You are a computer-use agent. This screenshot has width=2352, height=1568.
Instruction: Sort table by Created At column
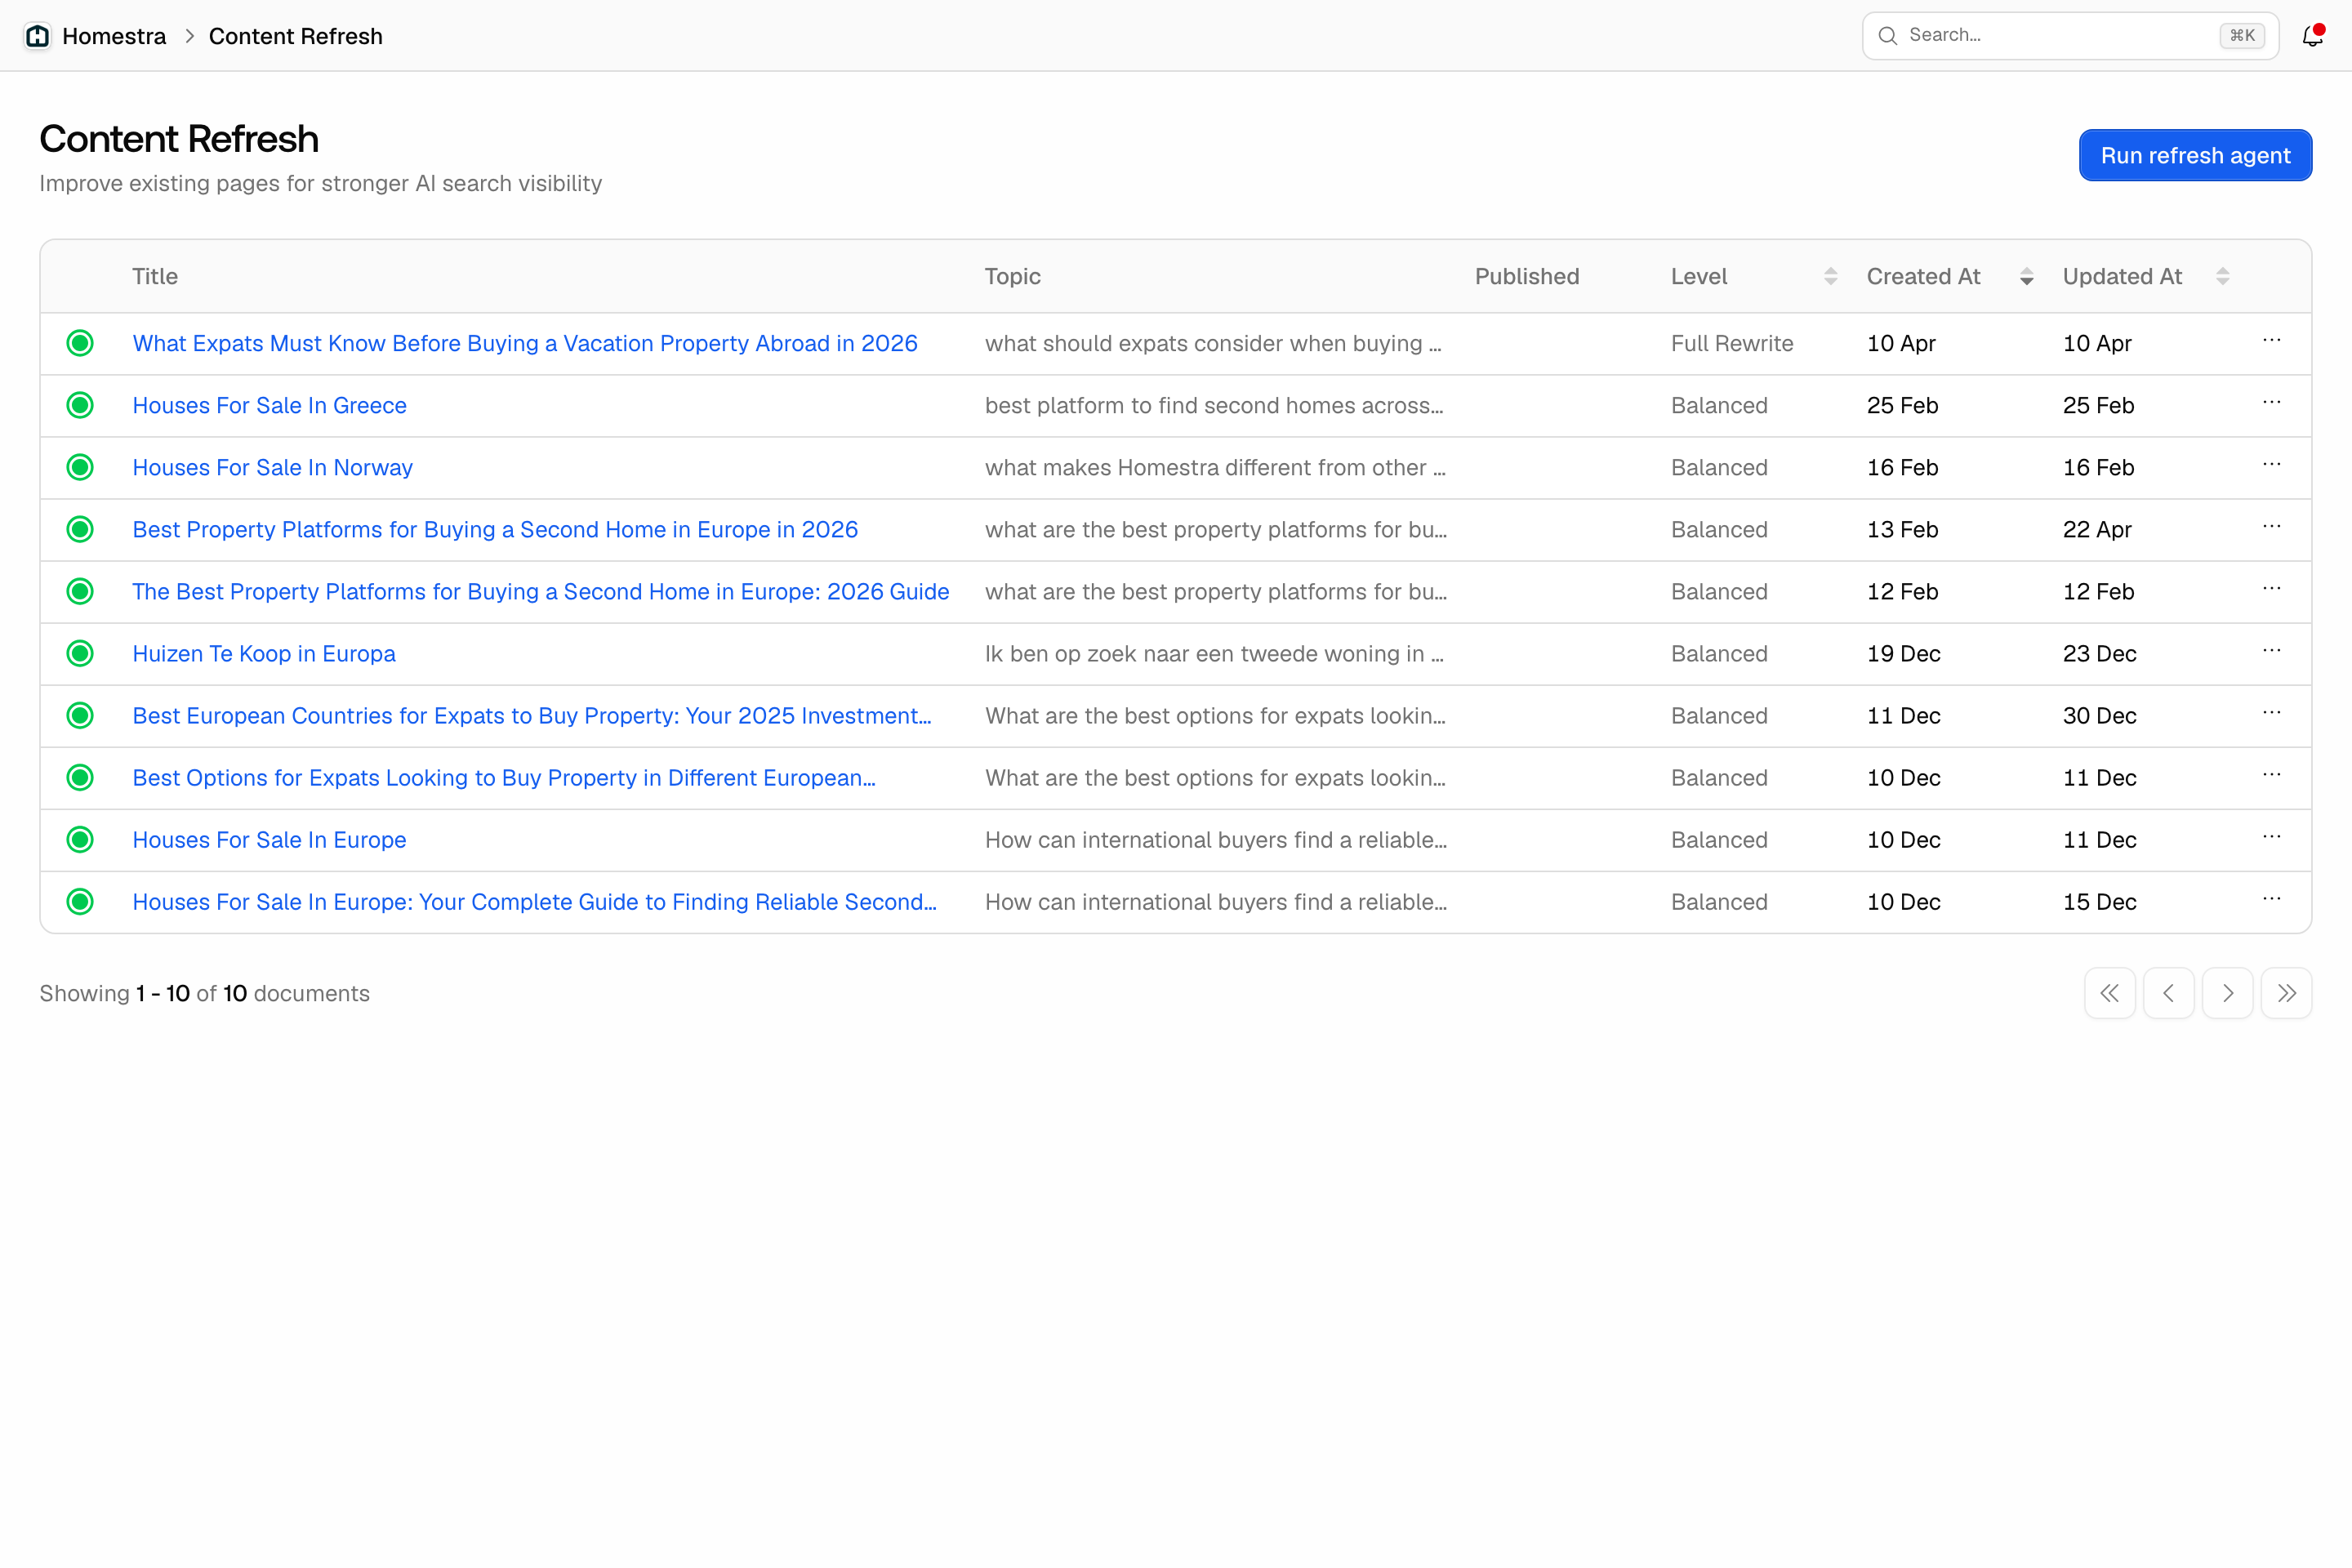click(x=2026, y=276)
